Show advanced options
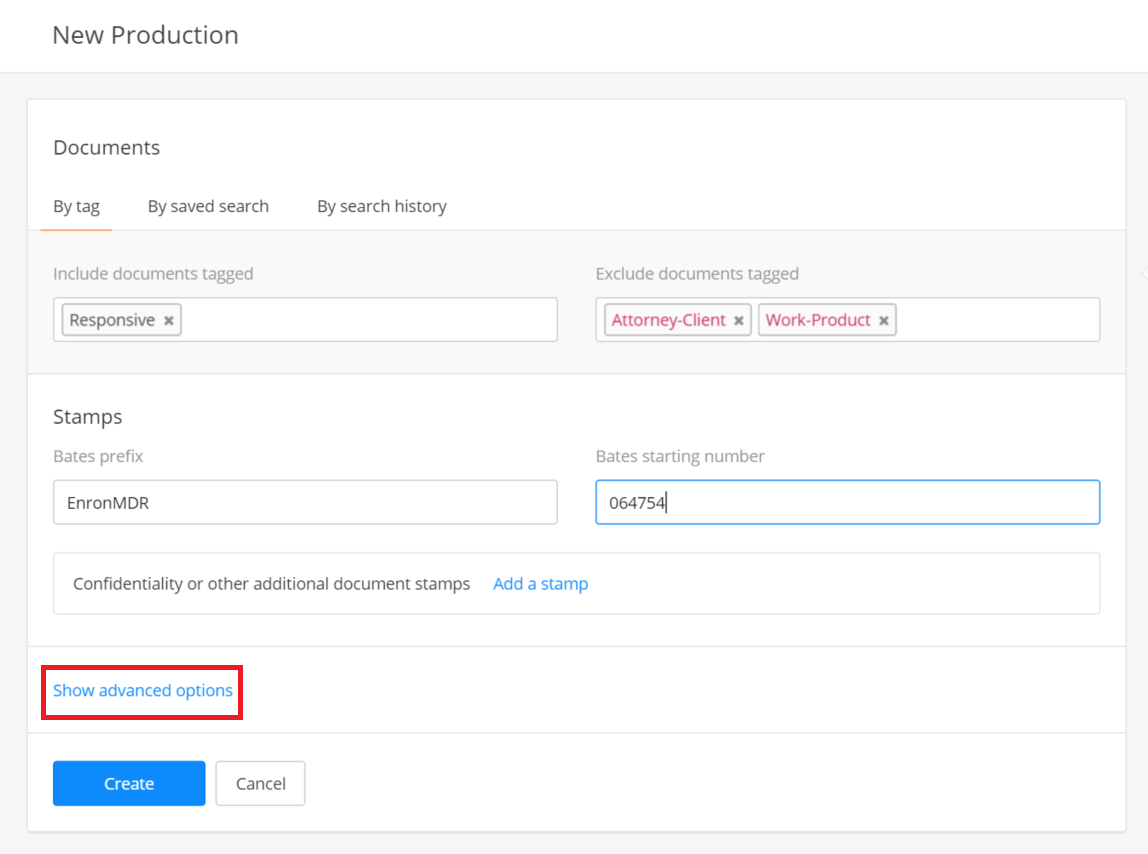The height and width of the screenshot is (854, 1148). pyautogui.click(x=143, y=691)
